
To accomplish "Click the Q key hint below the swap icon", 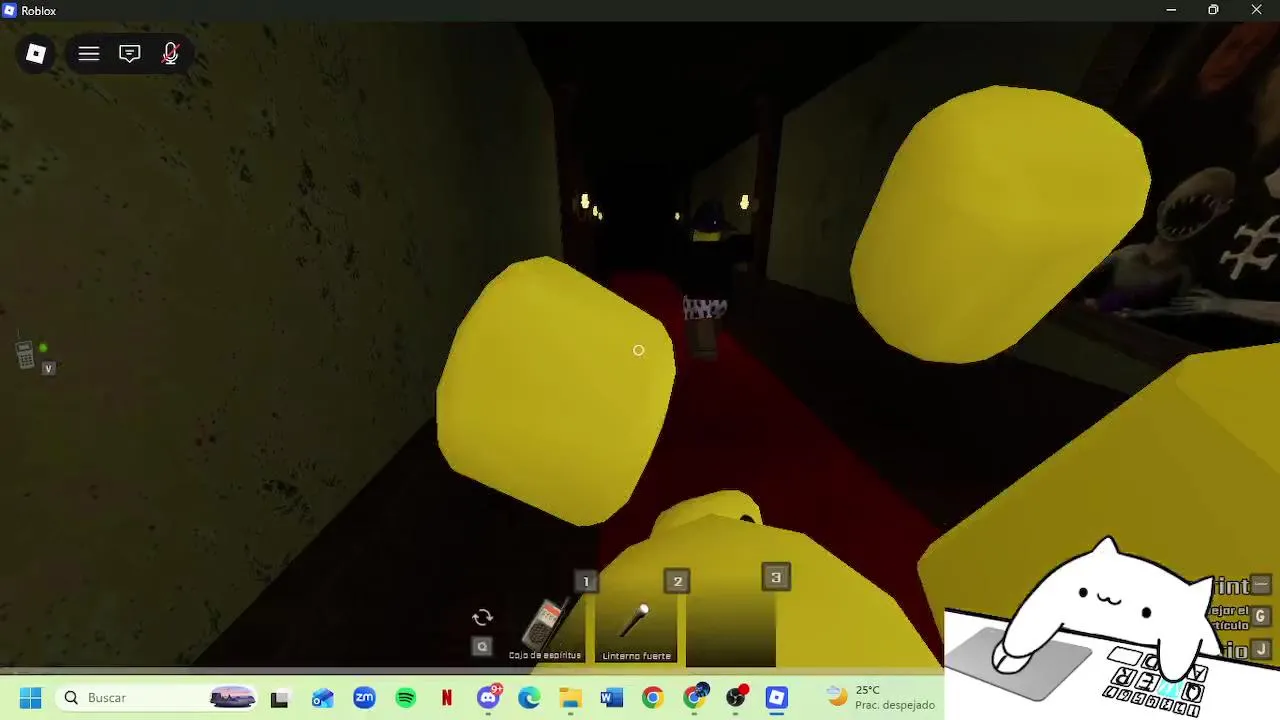I will click(x=482, y=647).
